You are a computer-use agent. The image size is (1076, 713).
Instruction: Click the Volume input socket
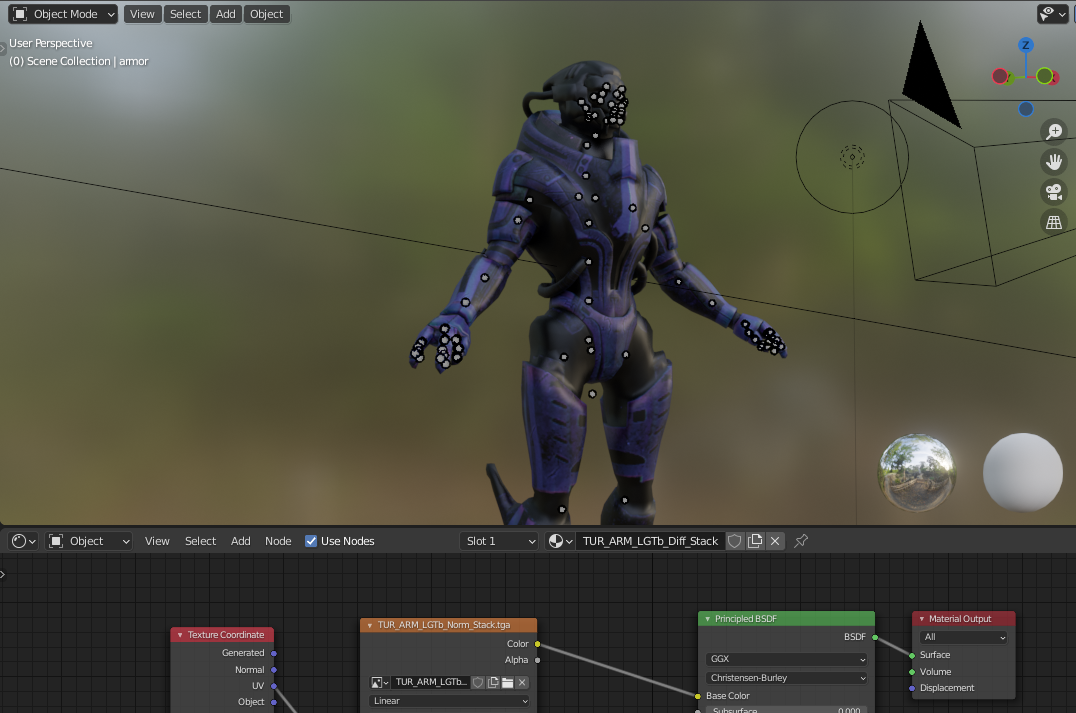point(912,672)
